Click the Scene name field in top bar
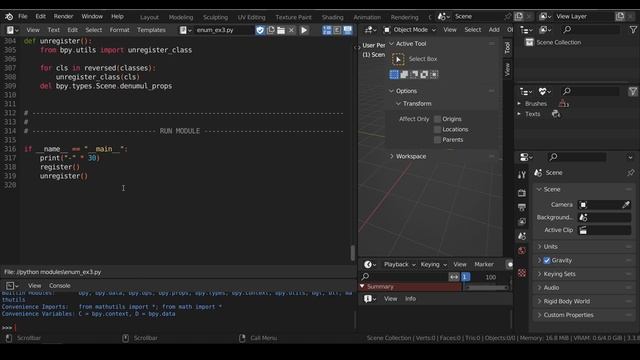The height and width of the screenshot is (360, 640). pyautogui.click(x=478, y=17)
